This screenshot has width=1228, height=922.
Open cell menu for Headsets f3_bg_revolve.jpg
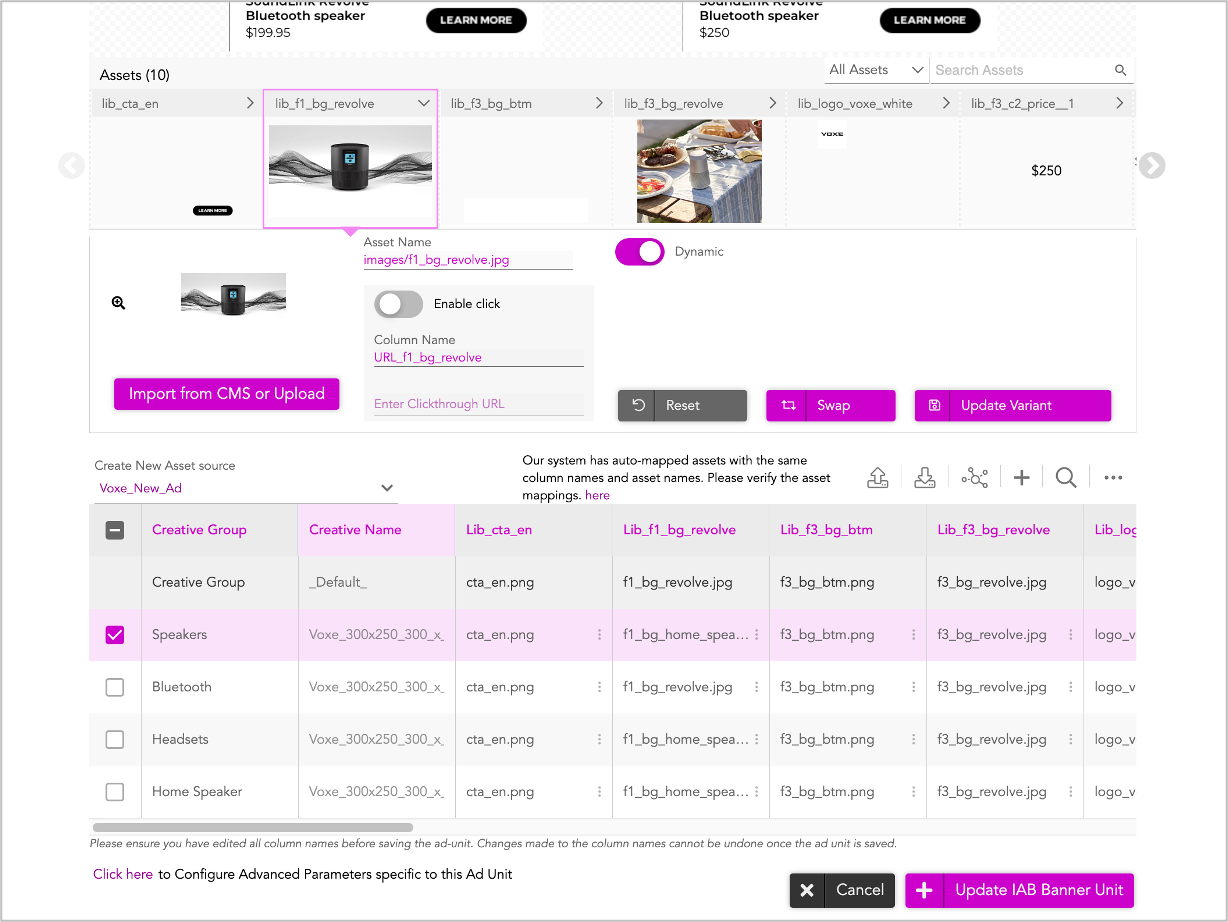(x=1071, y=739)
